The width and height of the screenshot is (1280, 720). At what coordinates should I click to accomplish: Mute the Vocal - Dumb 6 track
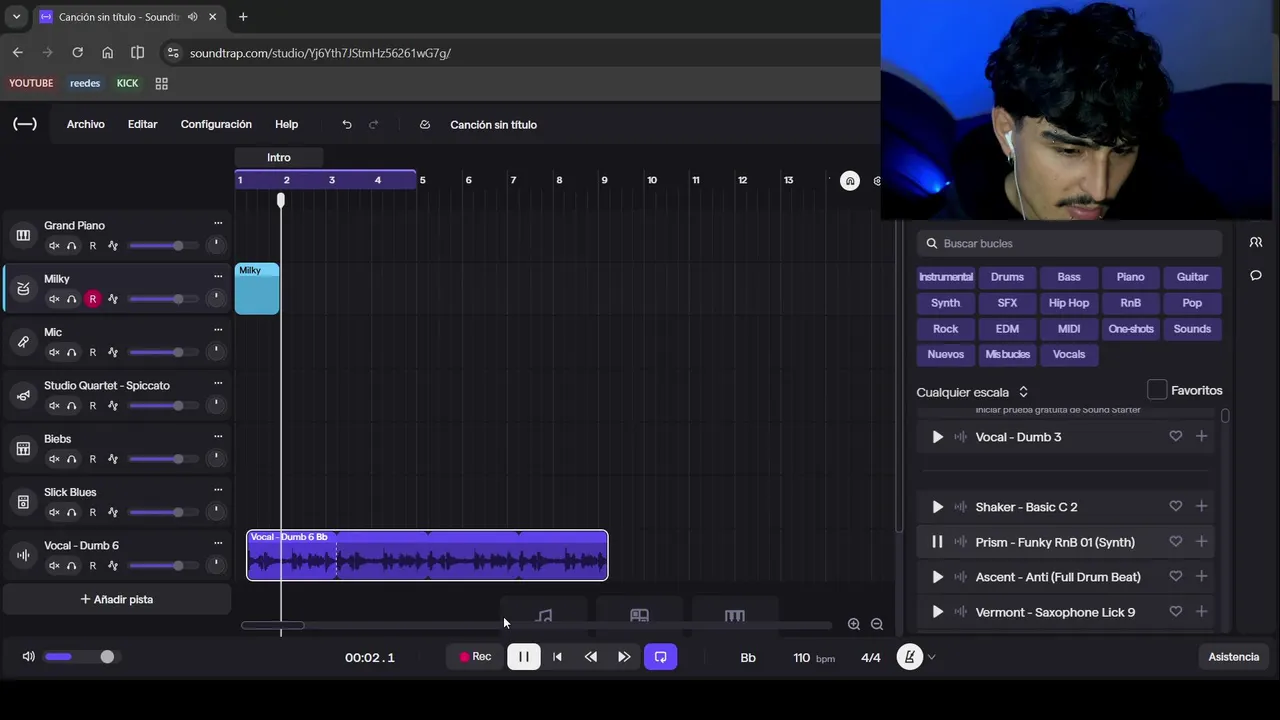click(55, 565)
